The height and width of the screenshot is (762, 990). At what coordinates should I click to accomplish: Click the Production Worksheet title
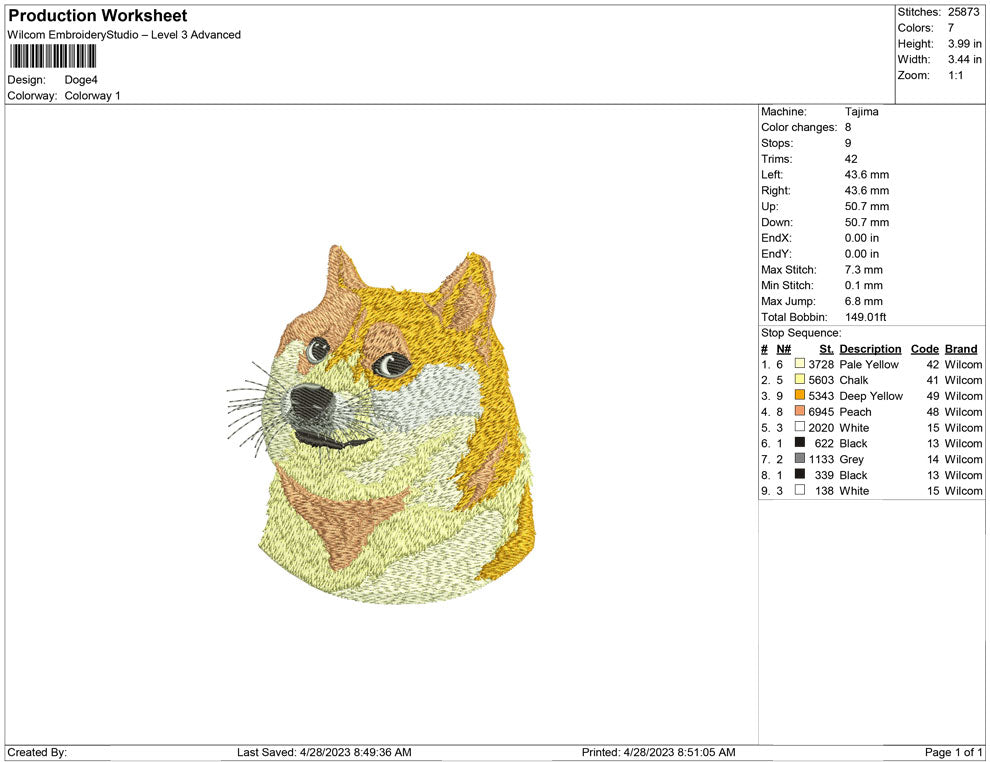(x=97, y=15)
